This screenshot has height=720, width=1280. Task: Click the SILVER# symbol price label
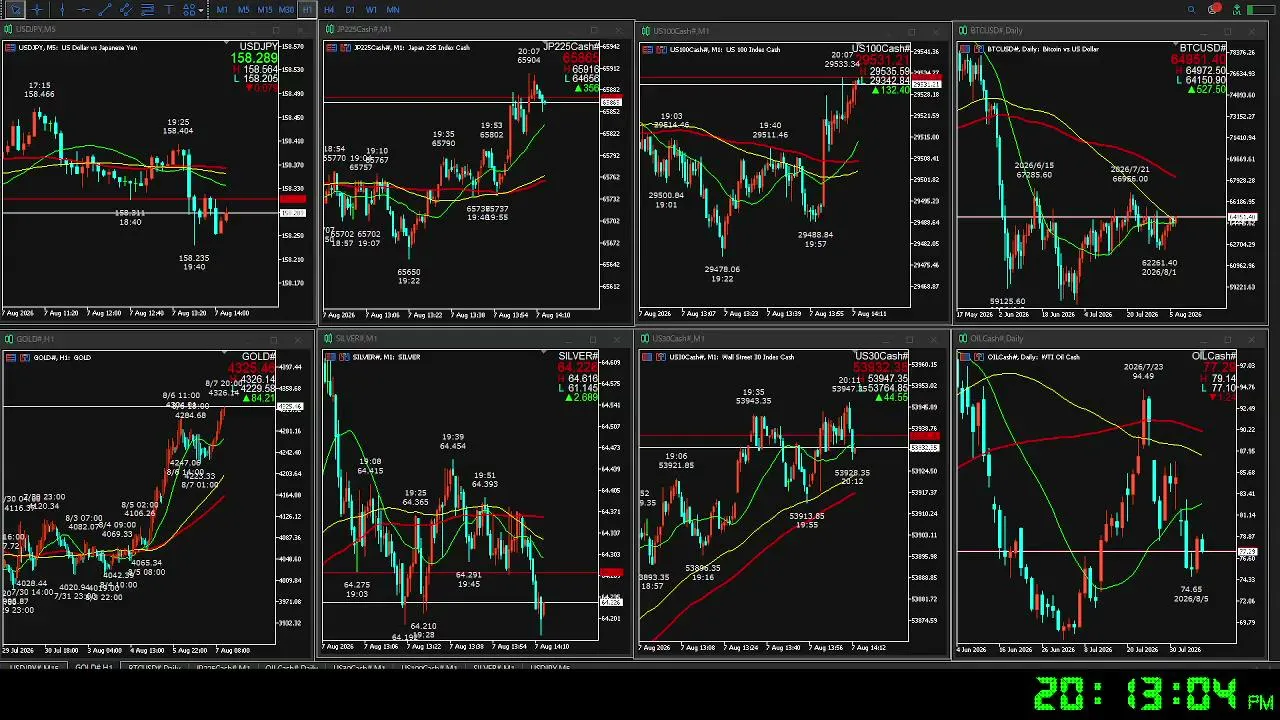point(578,356)
